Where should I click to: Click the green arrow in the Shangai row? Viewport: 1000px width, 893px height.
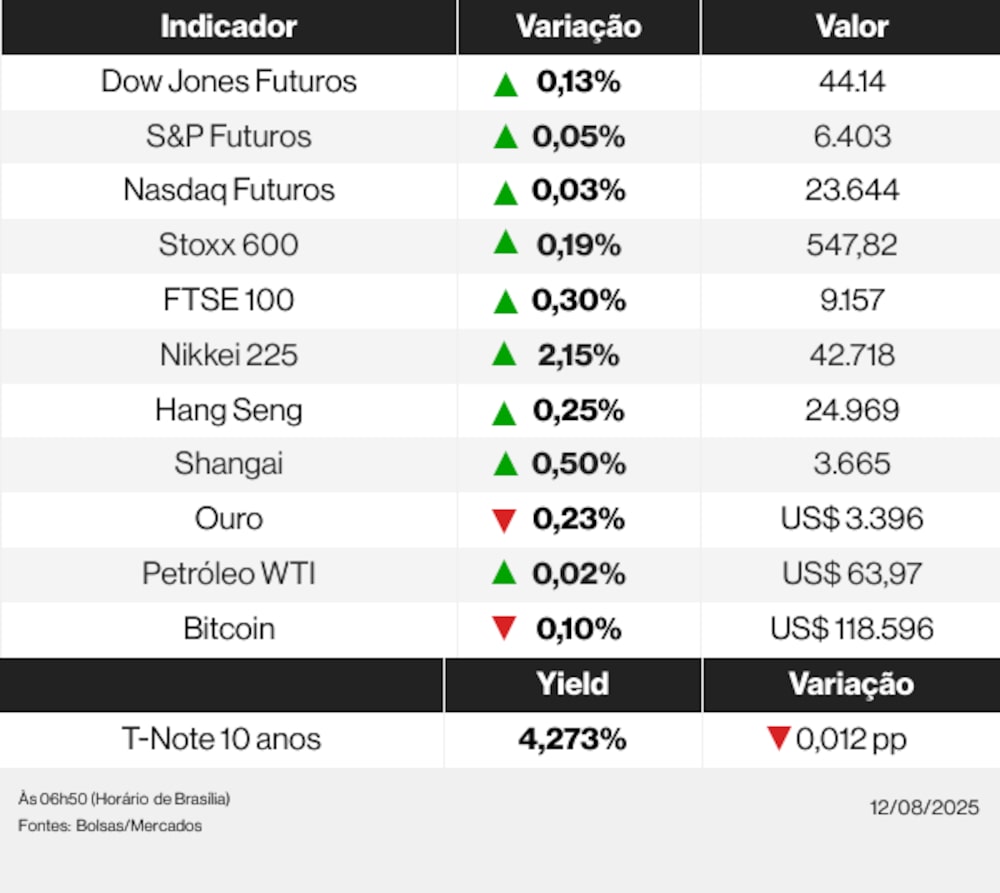(506, 464)
